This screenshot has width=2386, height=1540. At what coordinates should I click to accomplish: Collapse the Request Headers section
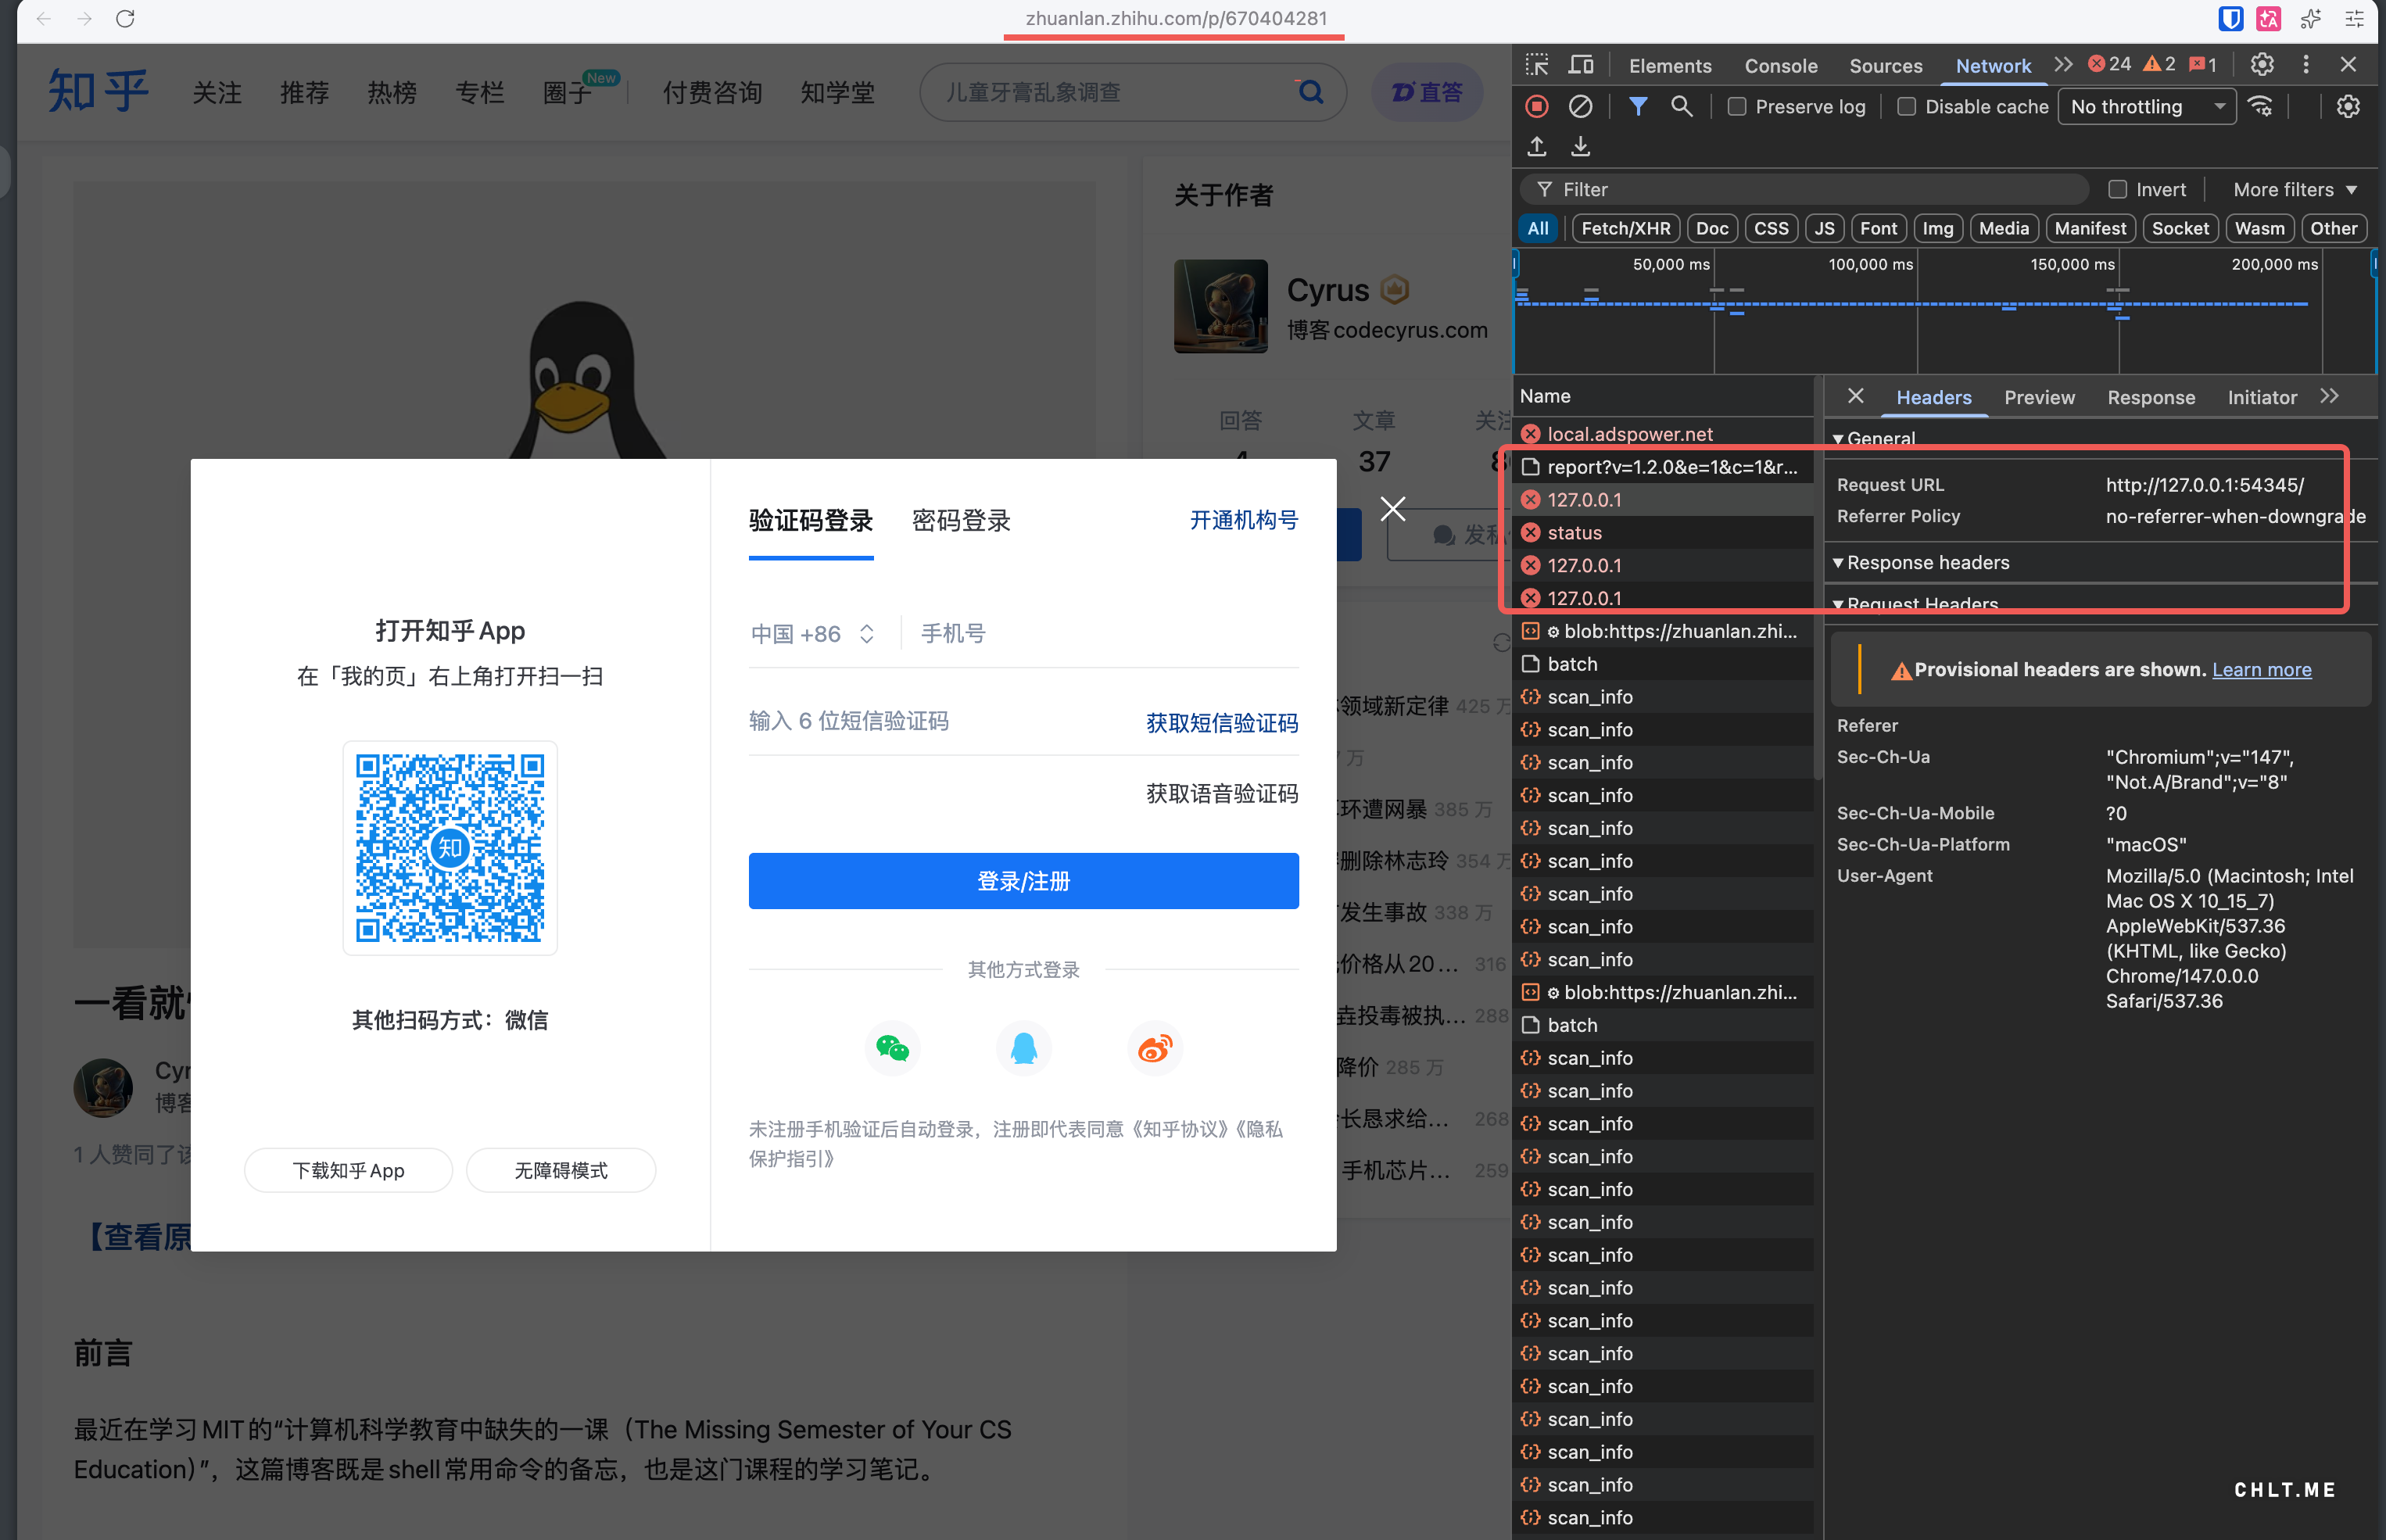(1915, 603)
